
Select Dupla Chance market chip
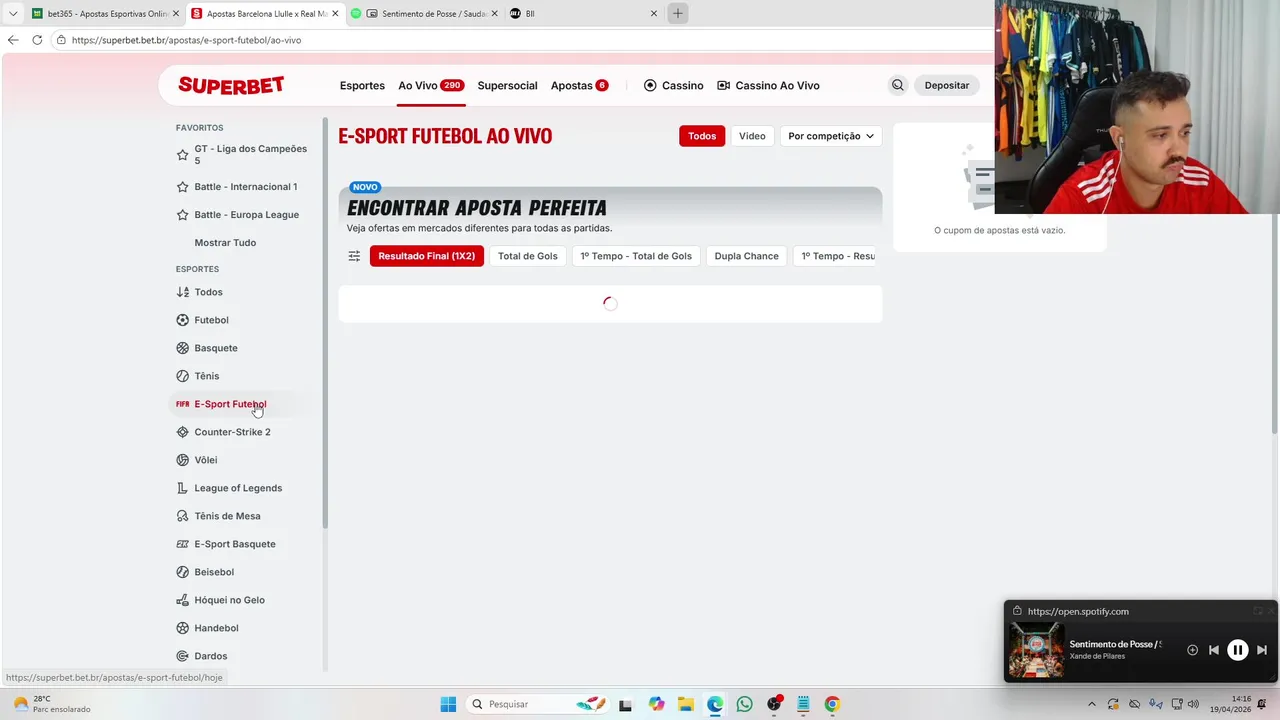746,256
